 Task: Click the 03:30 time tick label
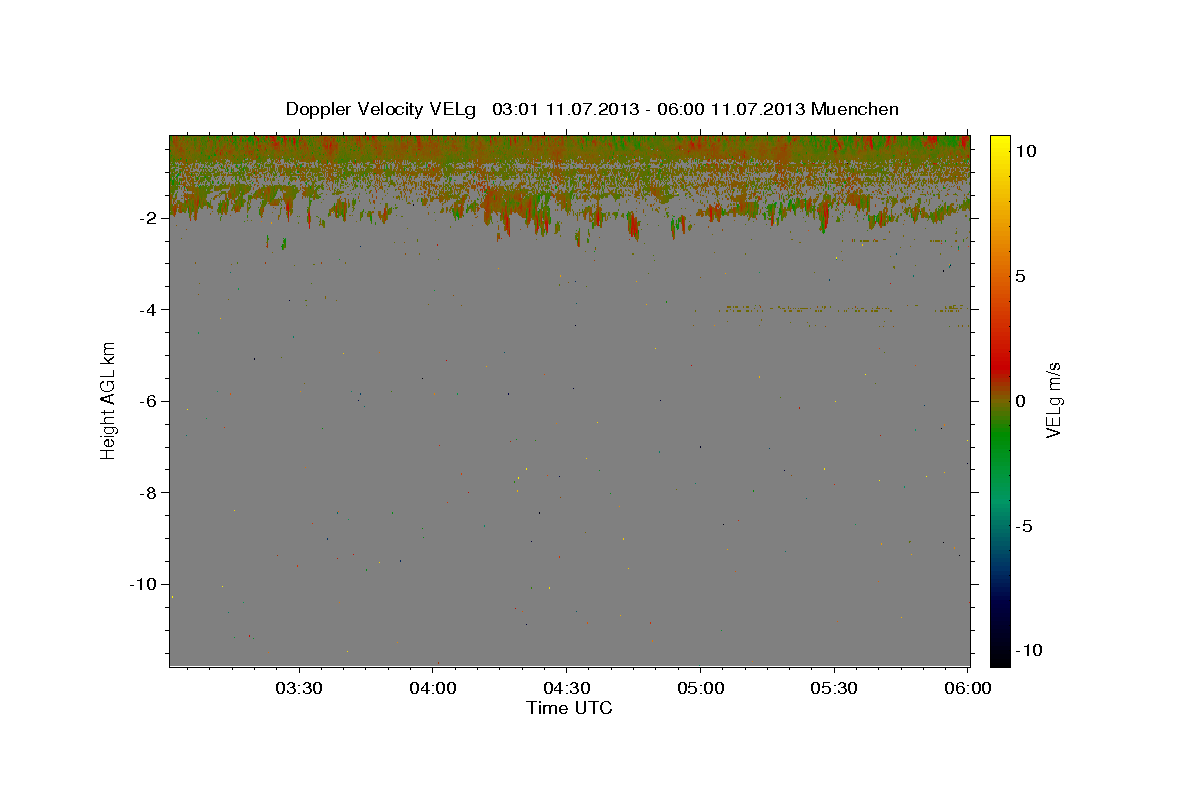coord(300,688)
